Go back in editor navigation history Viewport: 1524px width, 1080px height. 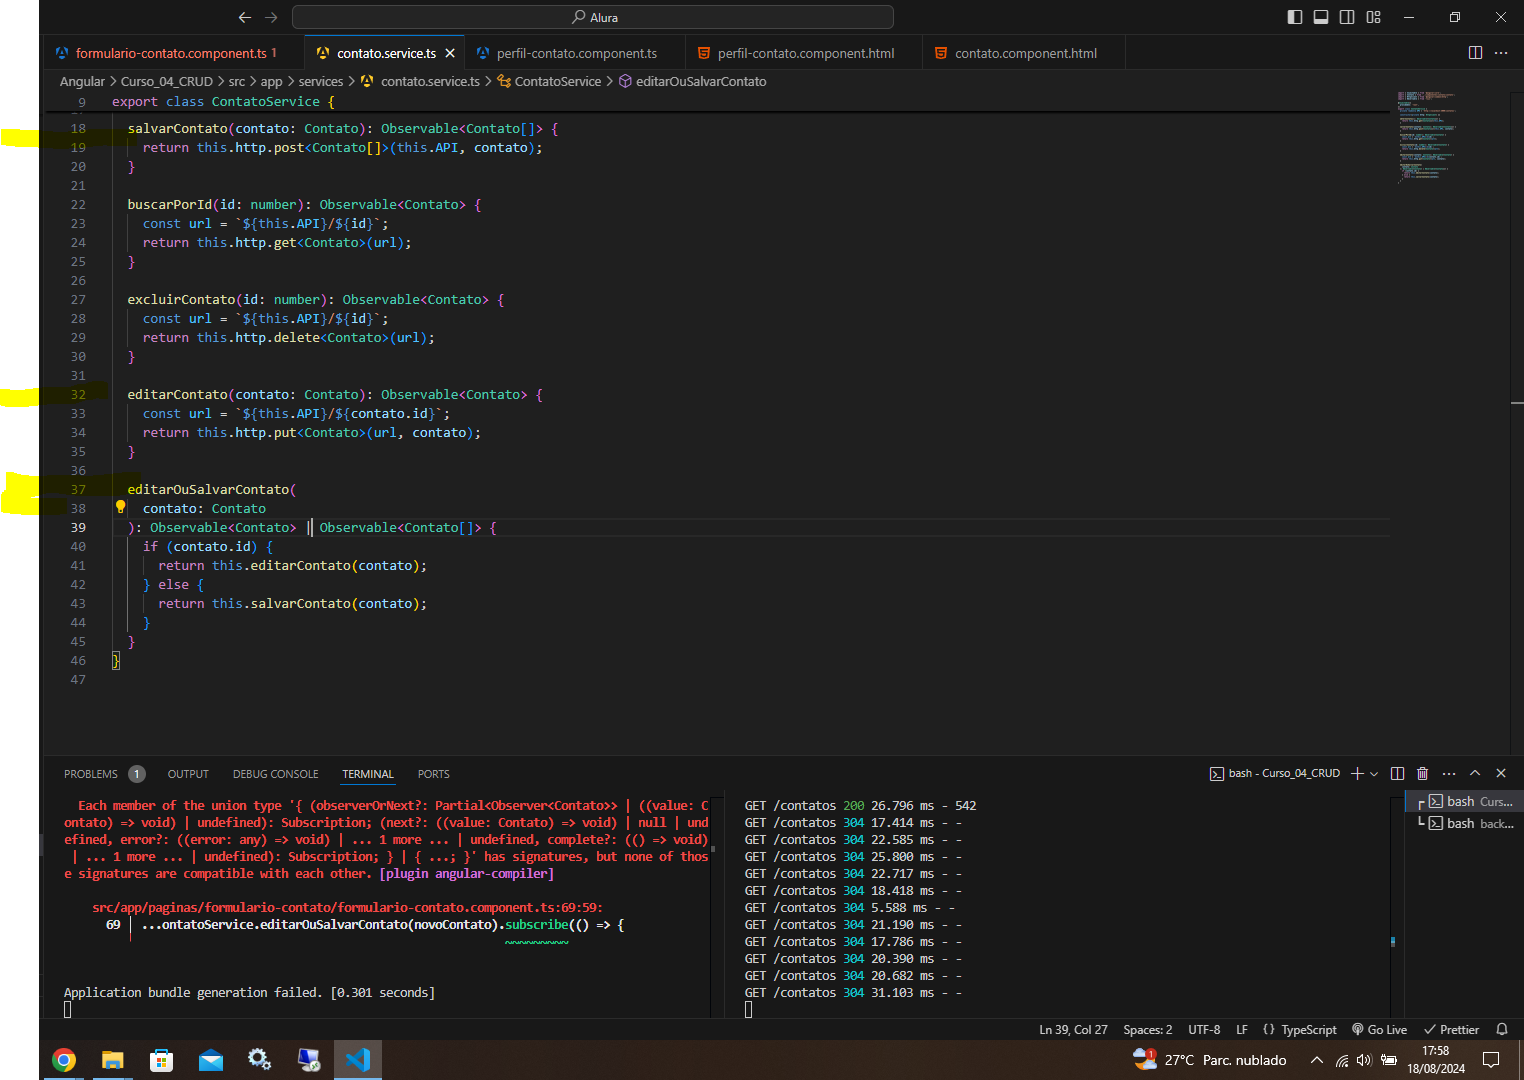tap(245, 17)
